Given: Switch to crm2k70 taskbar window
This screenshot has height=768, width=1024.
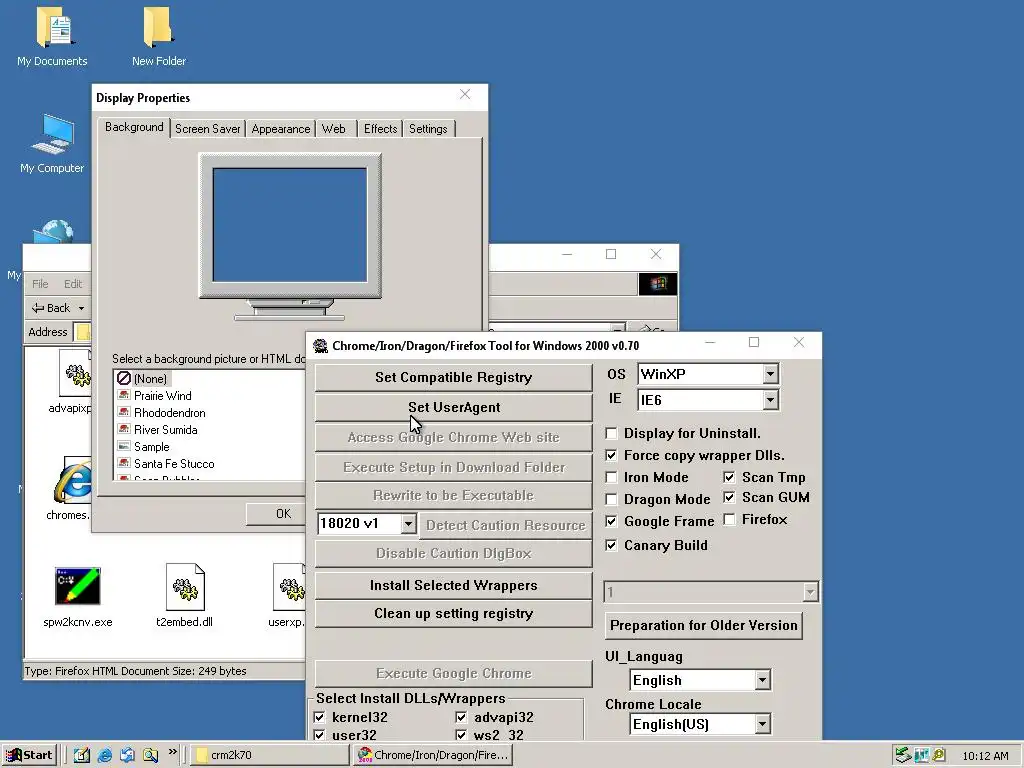Looking at the screenshot, I should (270, 755).
